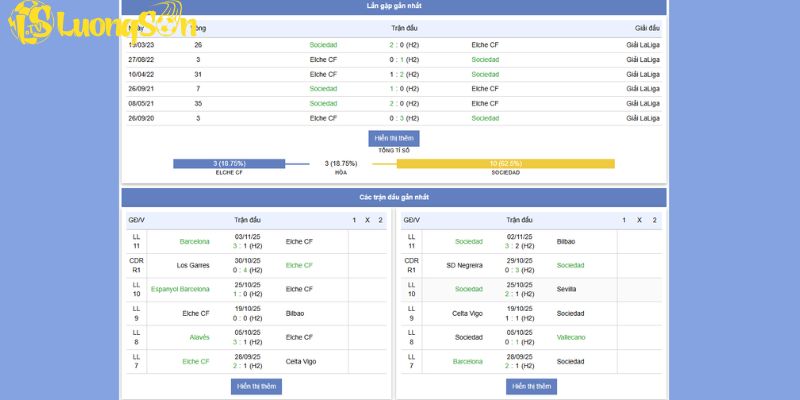Click the yellow Sociedad win percentage bar
Viewport: 800px width, 400px height.
(505, 163)
